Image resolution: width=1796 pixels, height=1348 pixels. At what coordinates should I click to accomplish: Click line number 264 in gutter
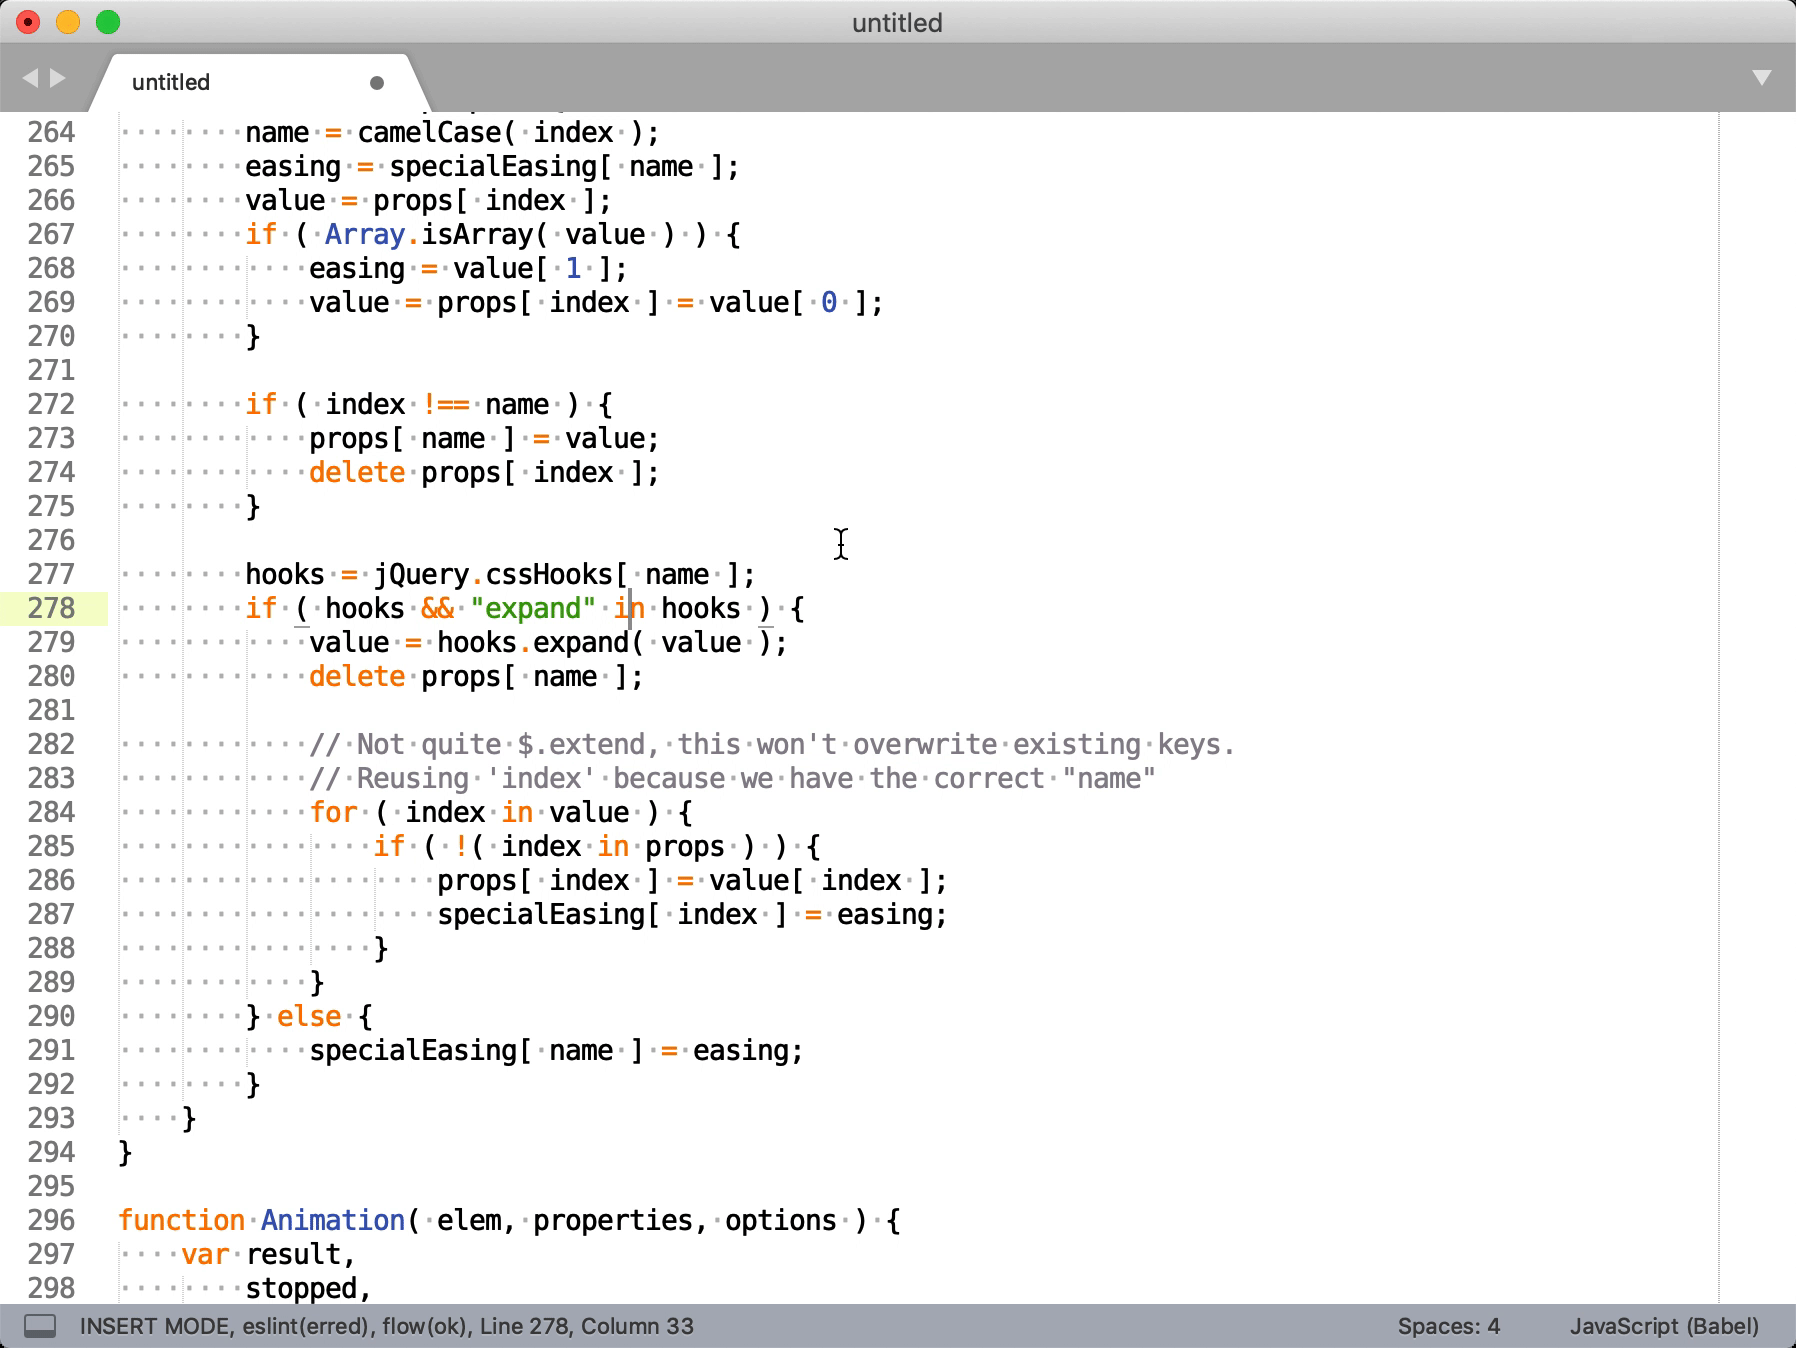[x=52, y=132]
